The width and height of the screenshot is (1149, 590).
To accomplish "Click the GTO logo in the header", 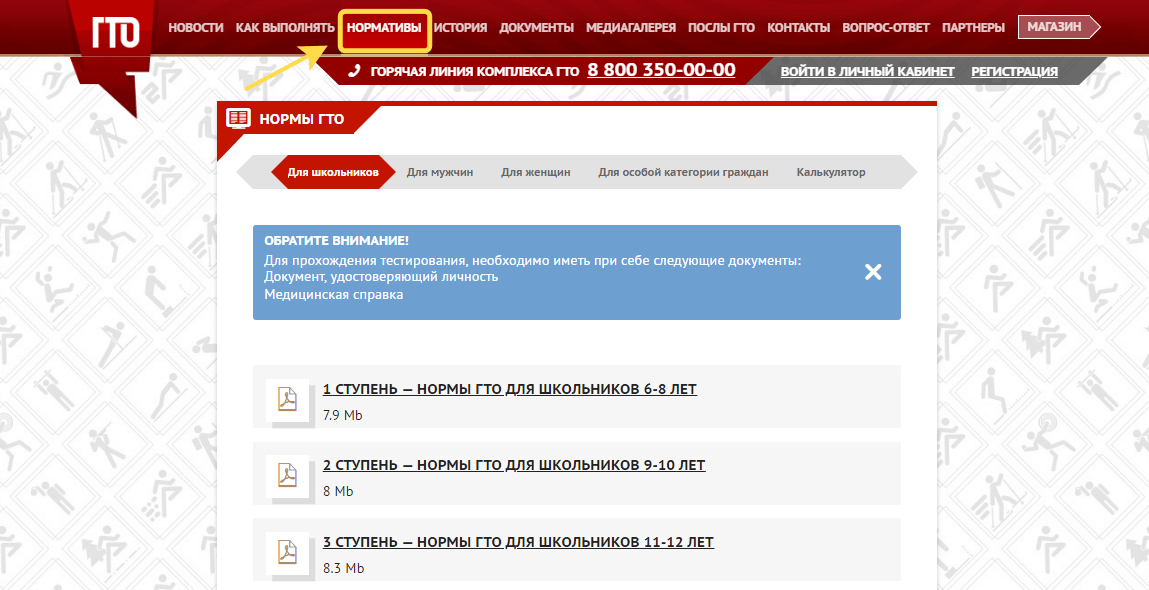I will [109, 32].
